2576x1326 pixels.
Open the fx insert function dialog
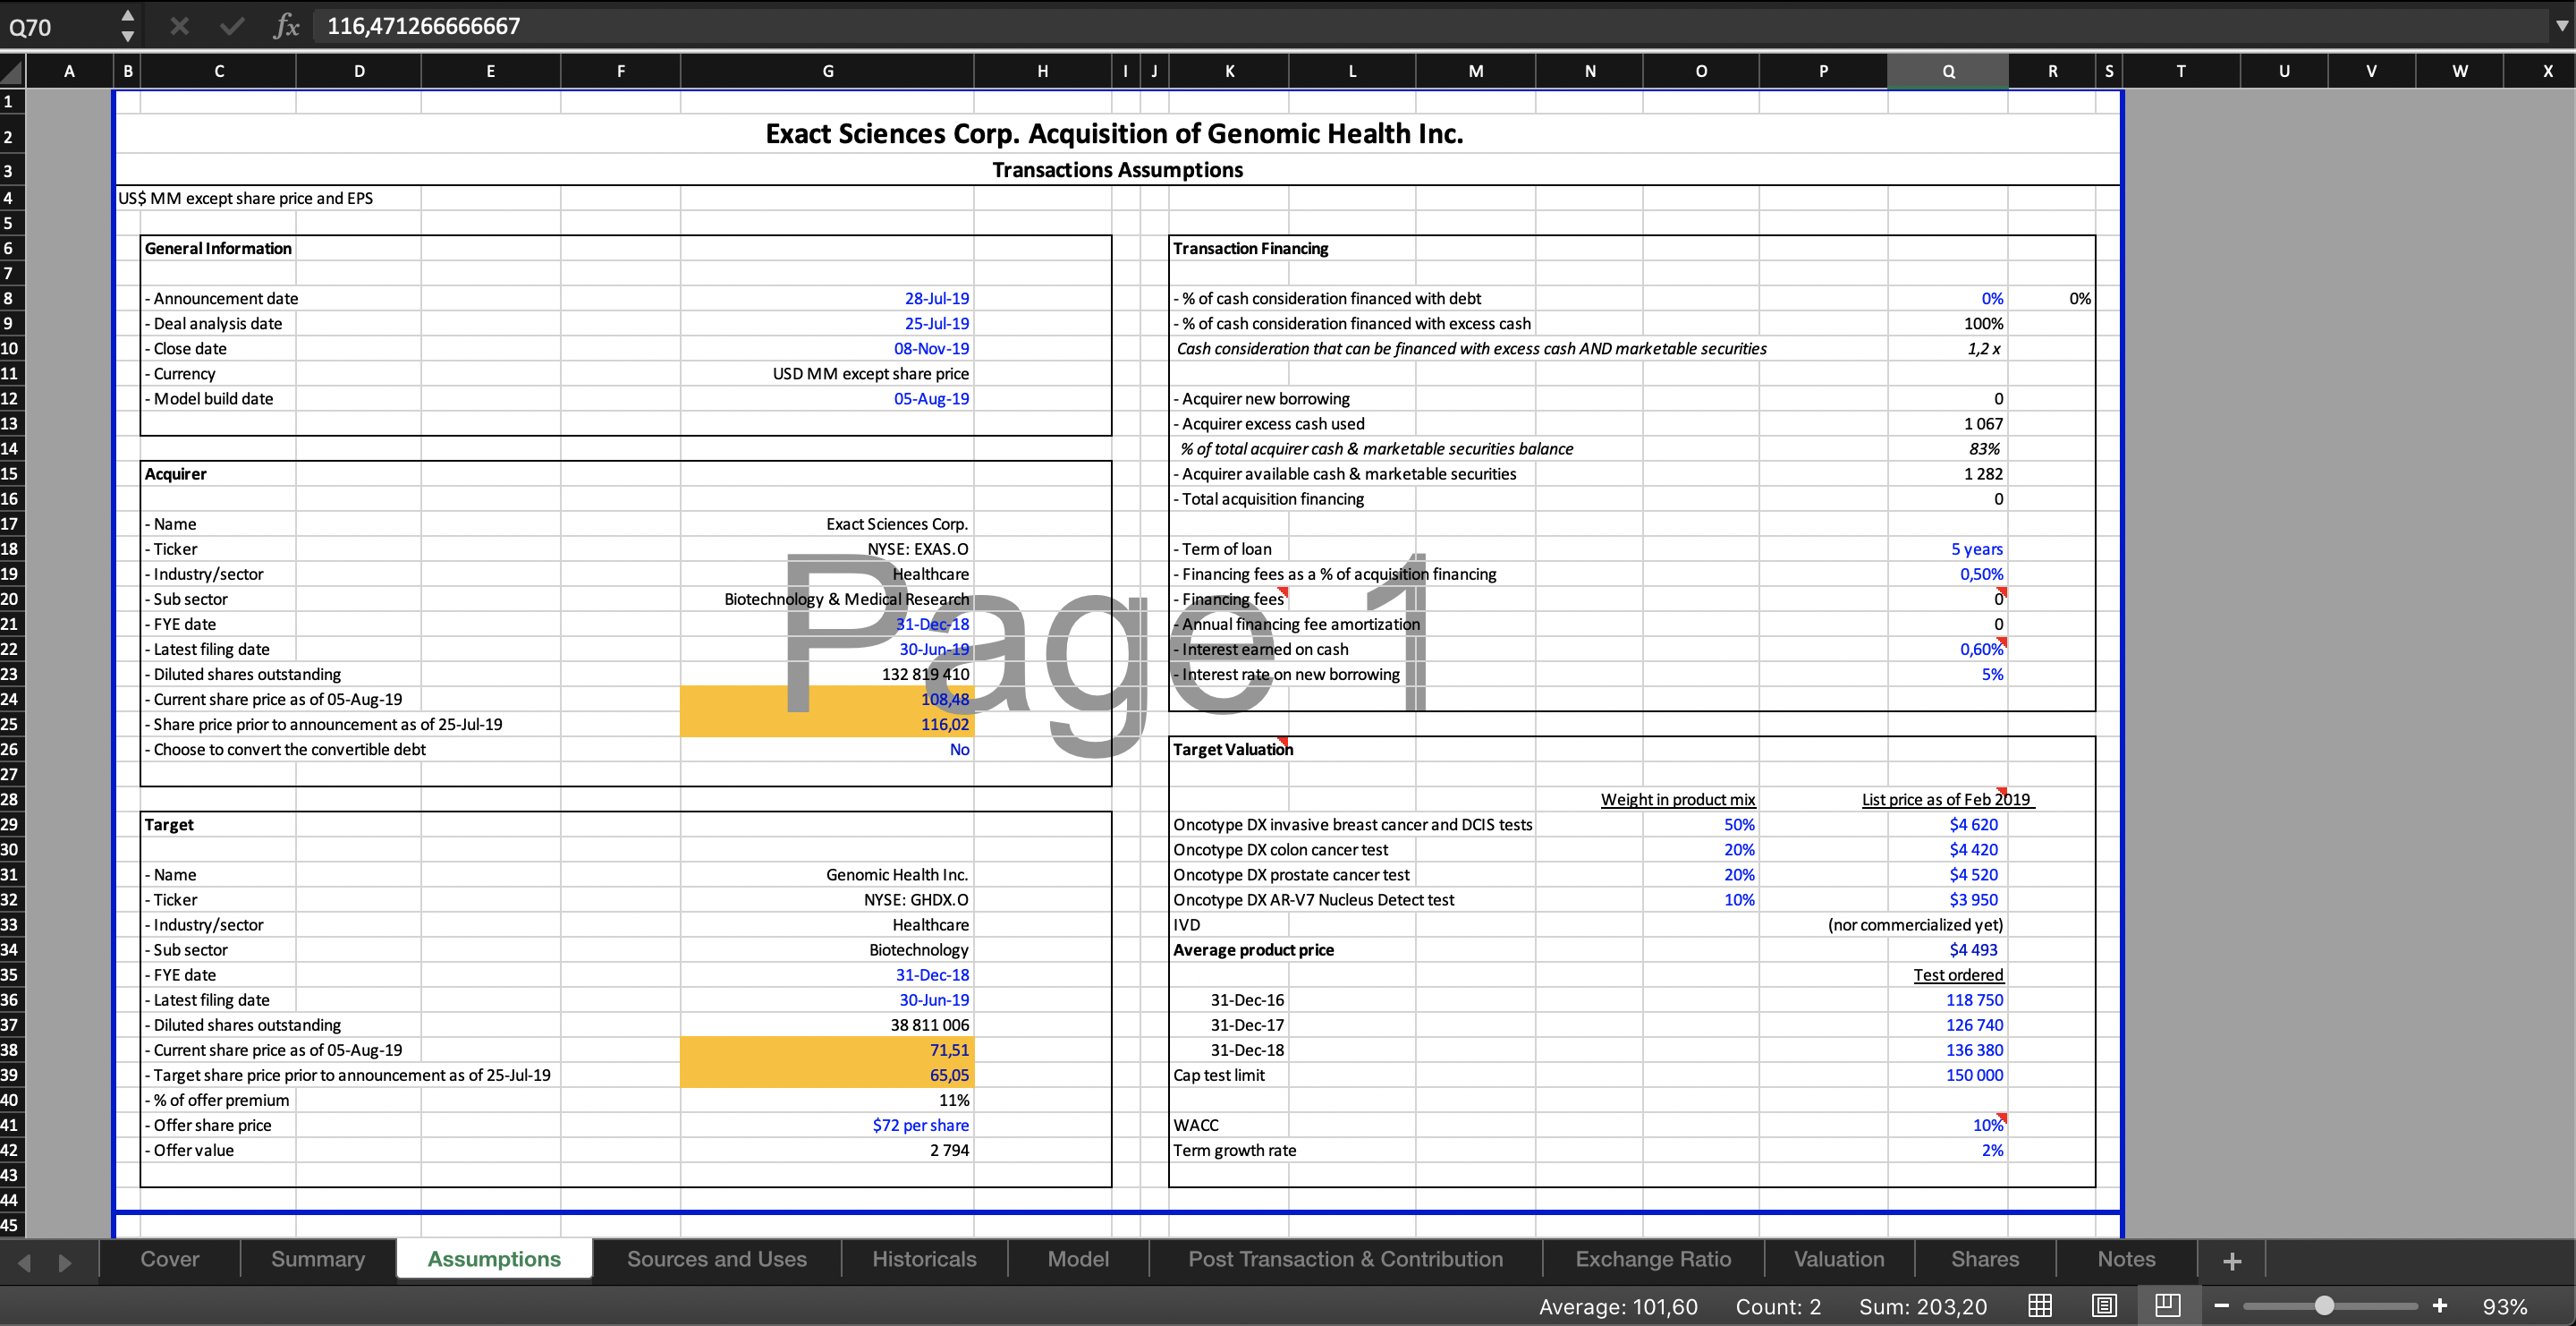[286, 26]
